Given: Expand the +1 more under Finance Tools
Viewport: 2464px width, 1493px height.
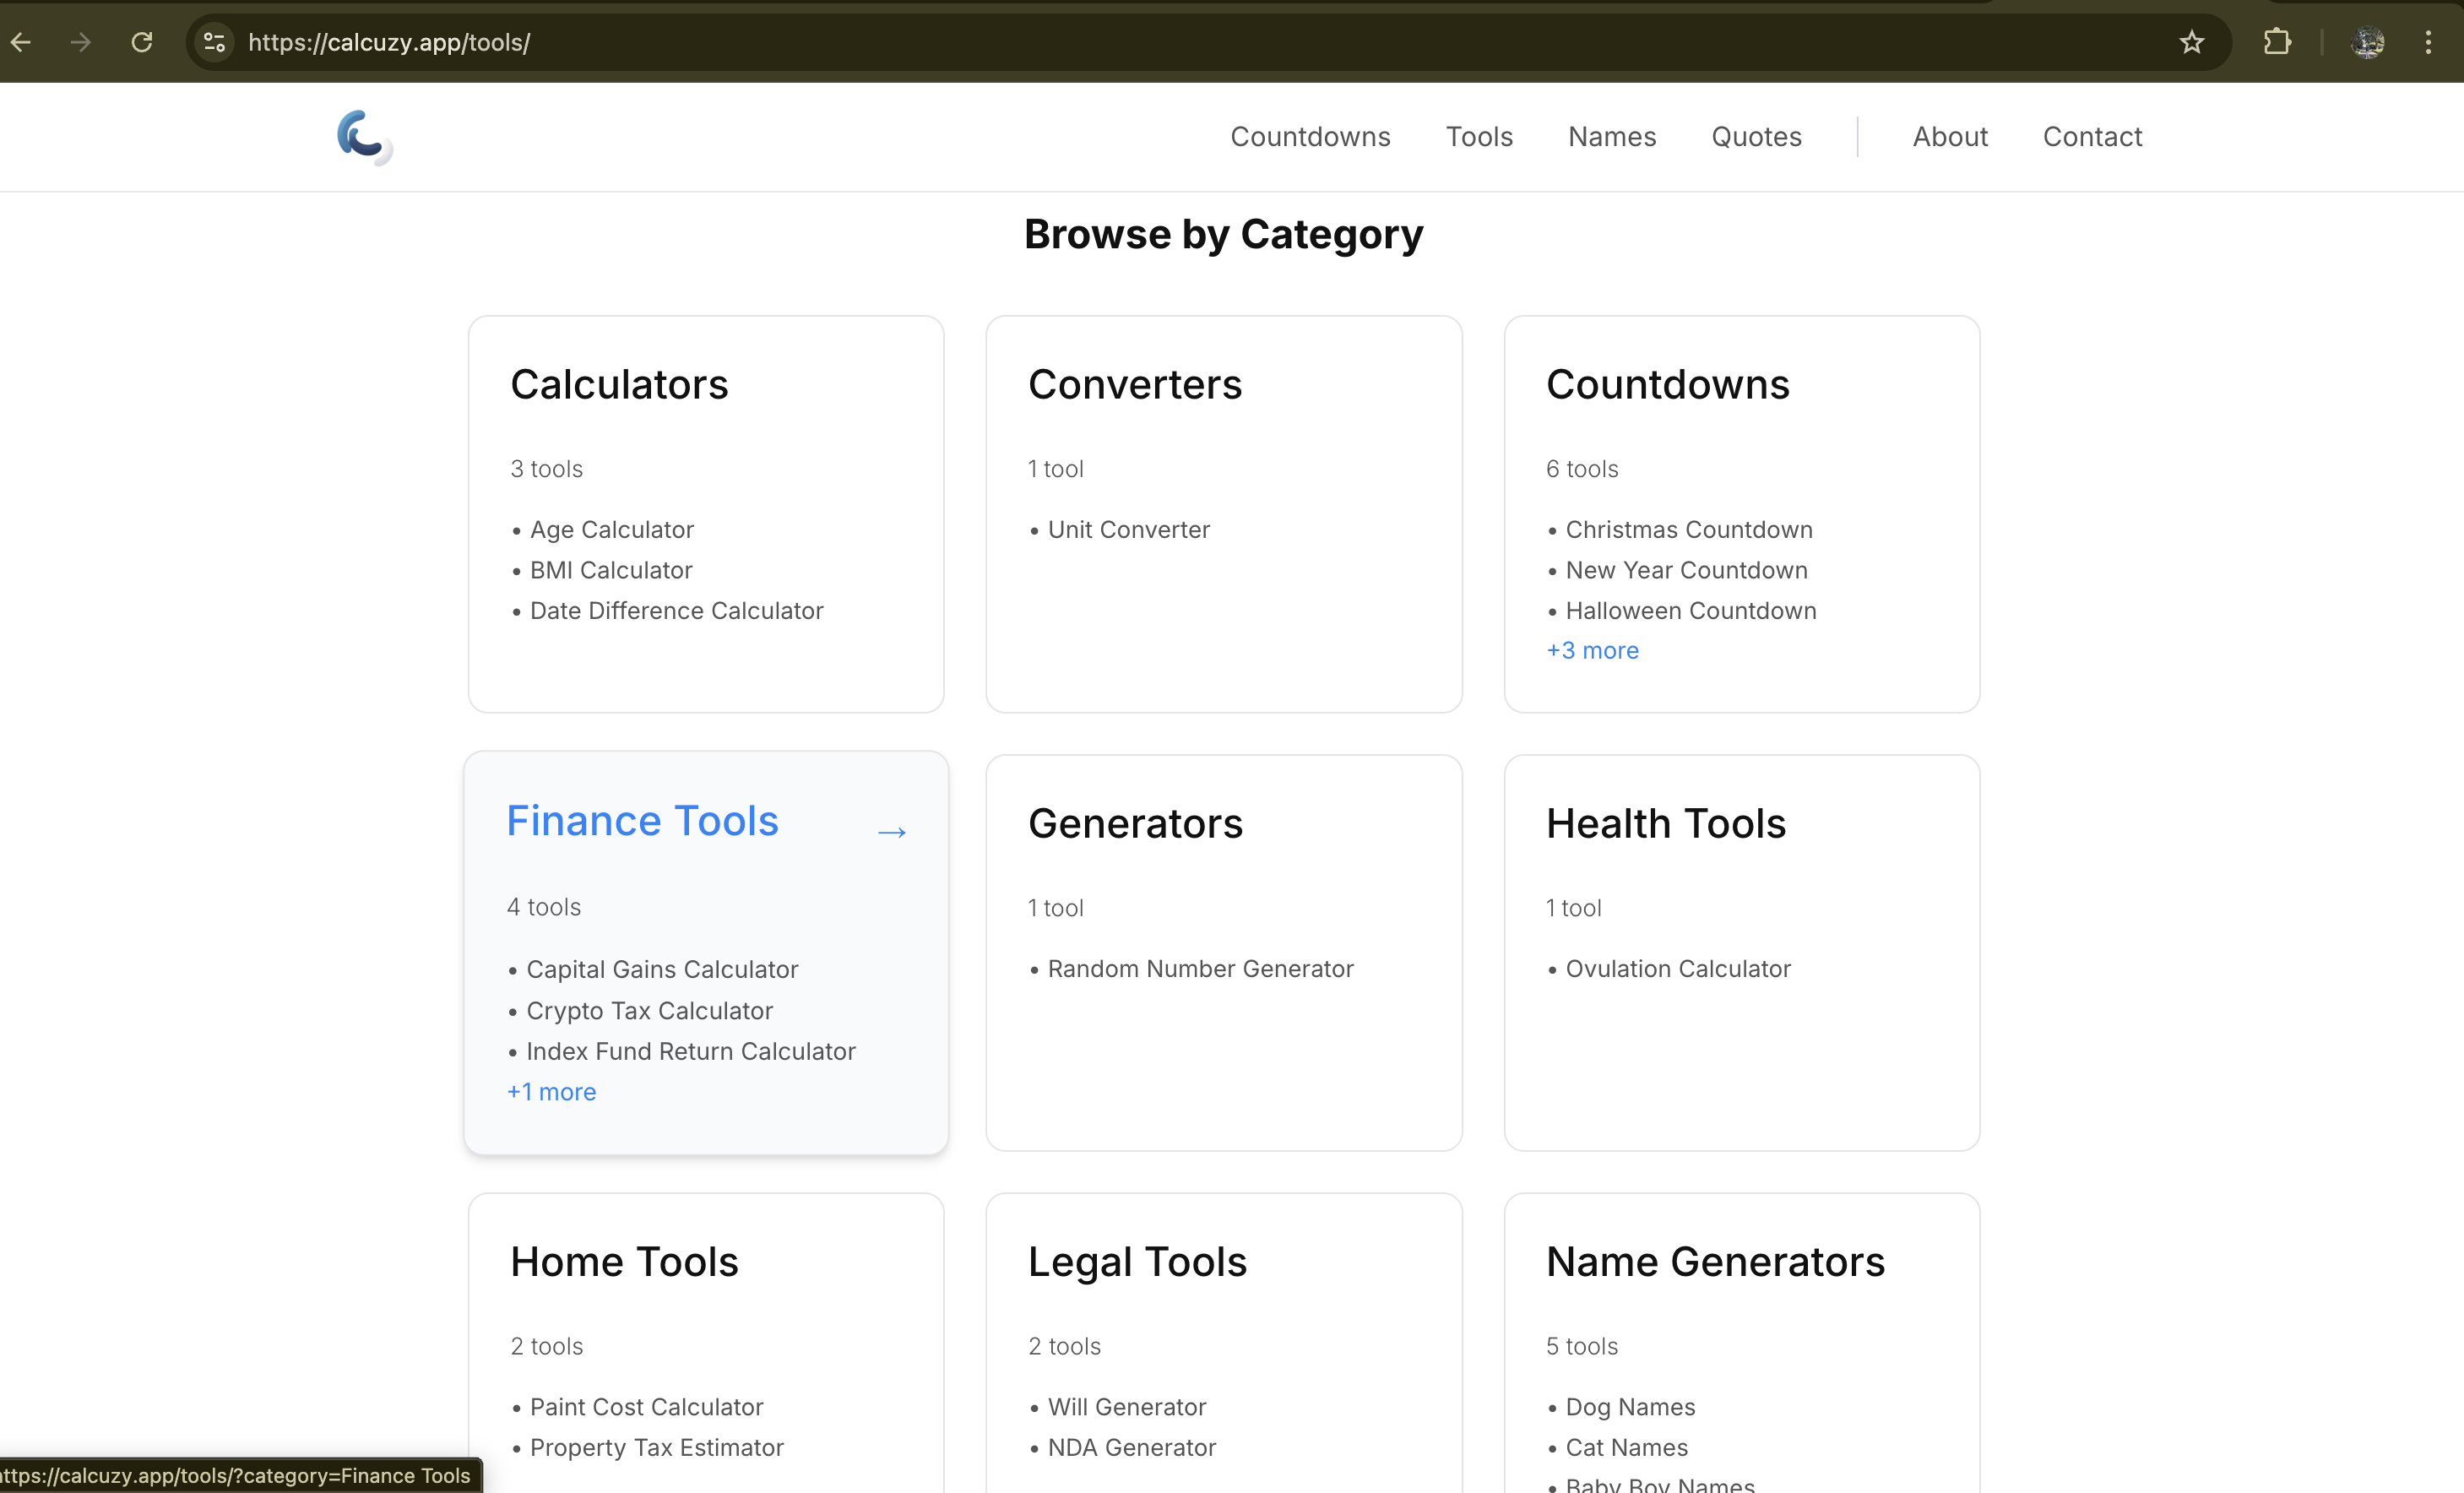Looking at the screenshot, I should tap(551, 1092).
